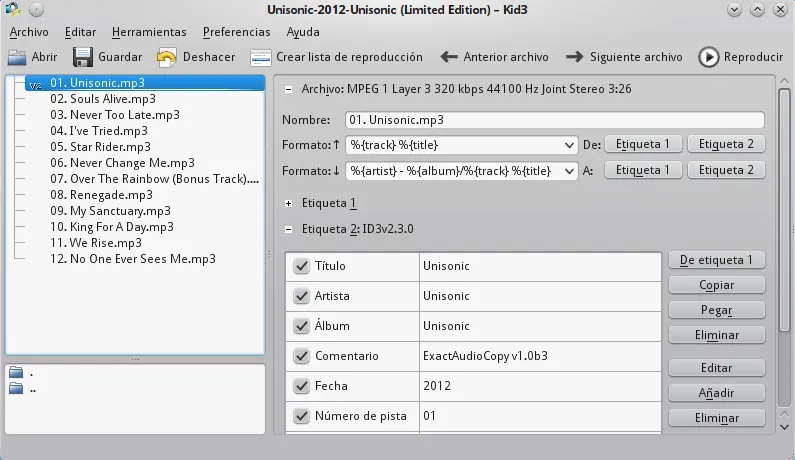Collapse the Archivo section
Screen dimensions: 795x460
point(288,89)
